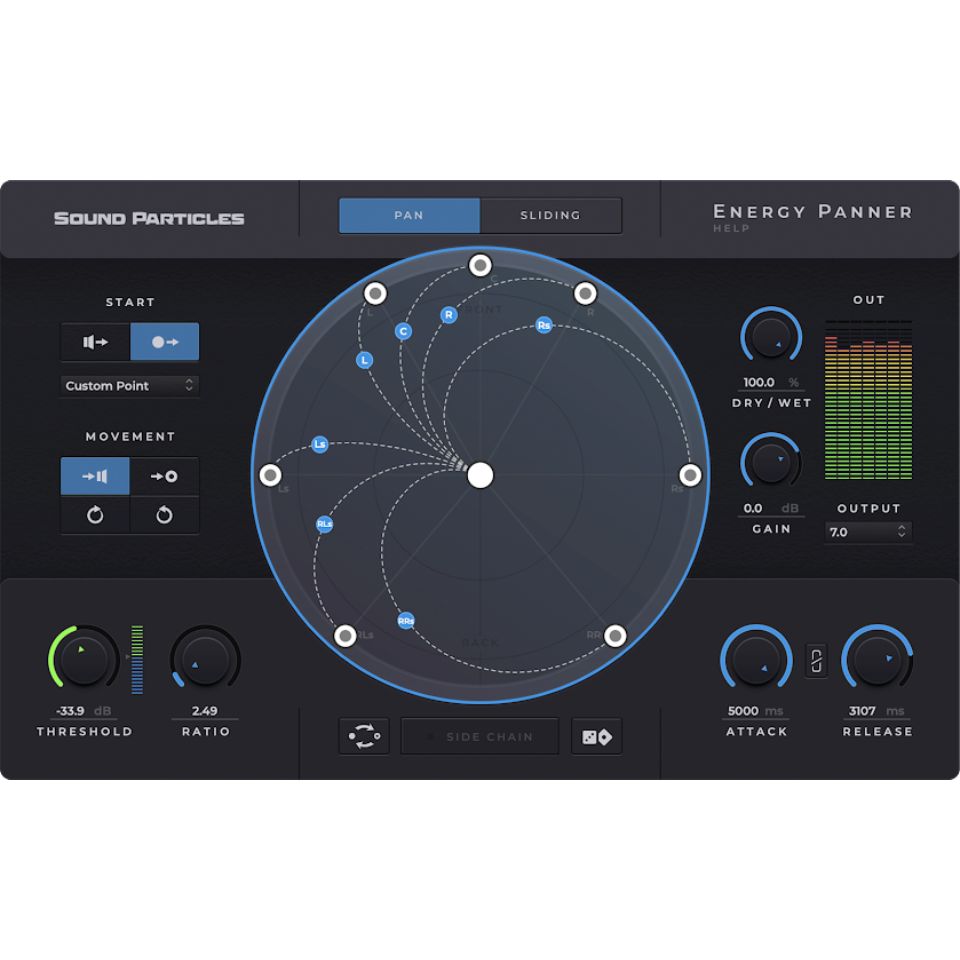Select the move-and-stop movement icon
The width and height of the screenshot is (960, 960).
coord(95,476)
